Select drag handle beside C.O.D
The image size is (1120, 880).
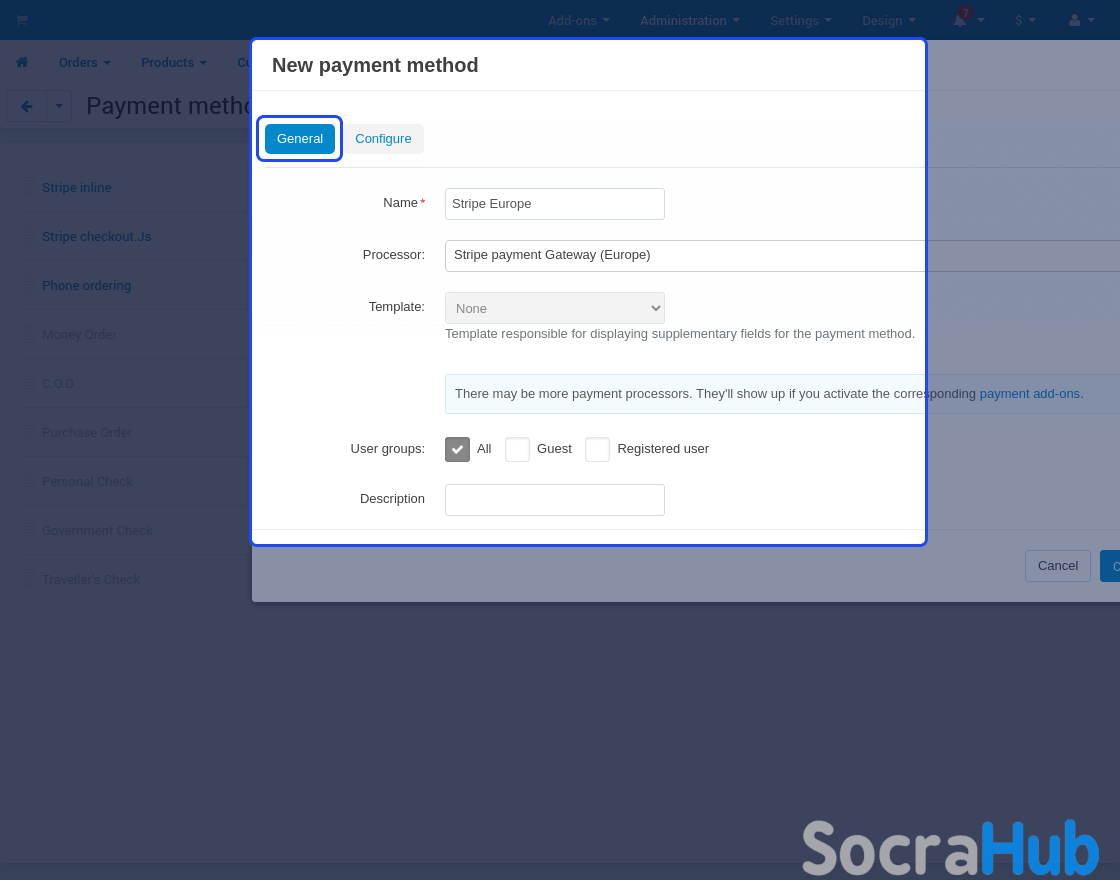pos(31,384)
